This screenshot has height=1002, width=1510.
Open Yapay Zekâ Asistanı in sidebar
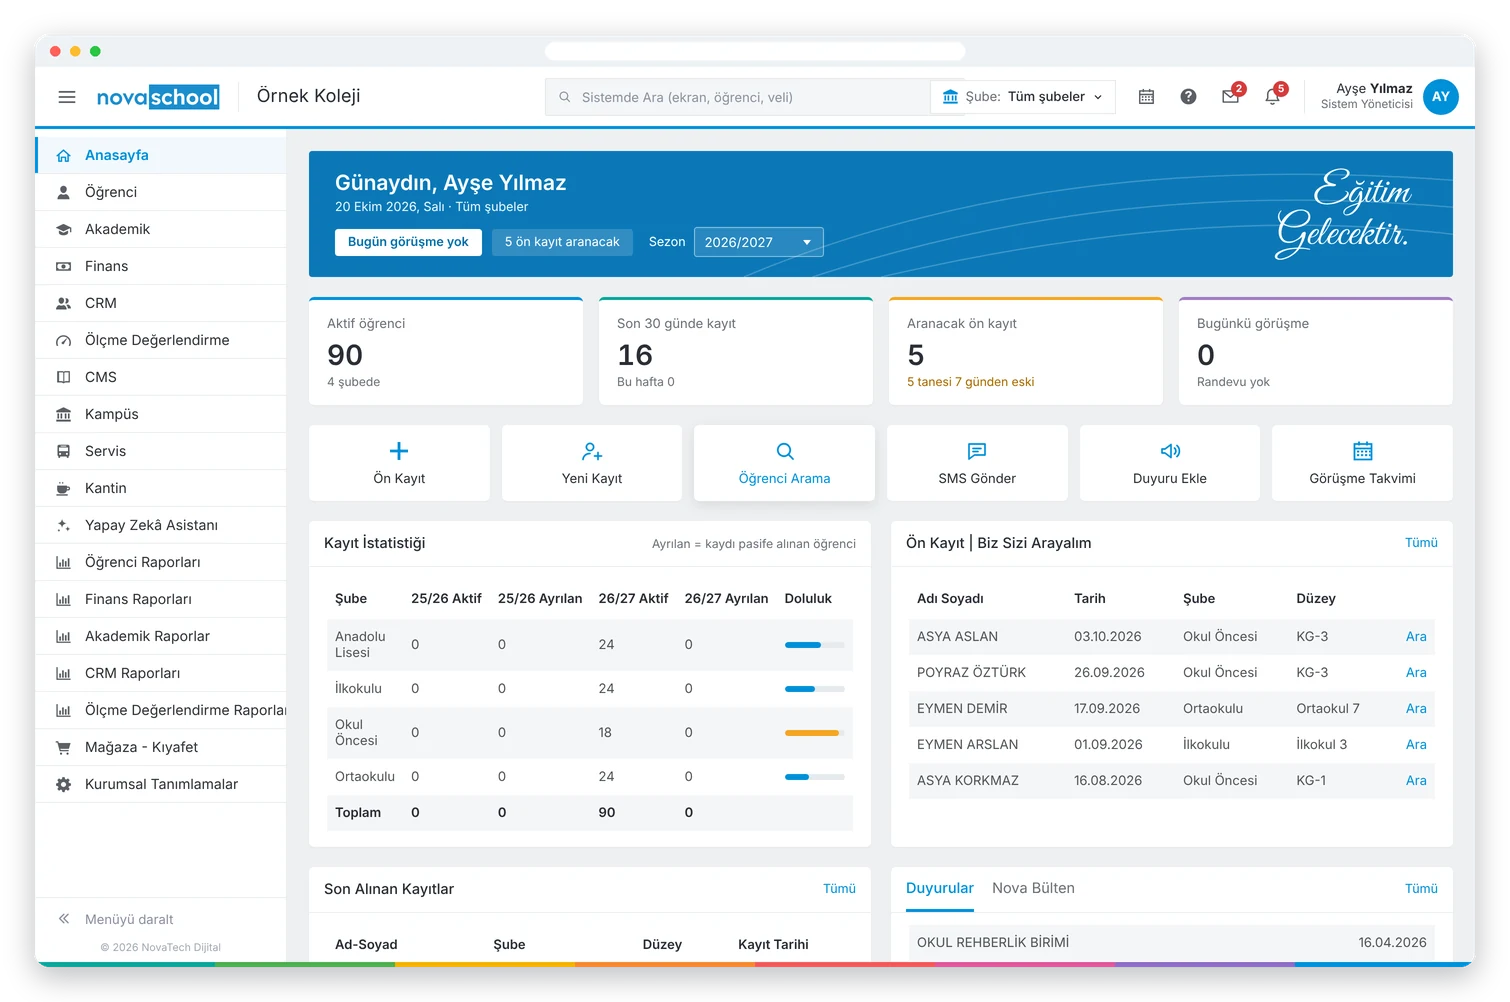tap(160, 525)
